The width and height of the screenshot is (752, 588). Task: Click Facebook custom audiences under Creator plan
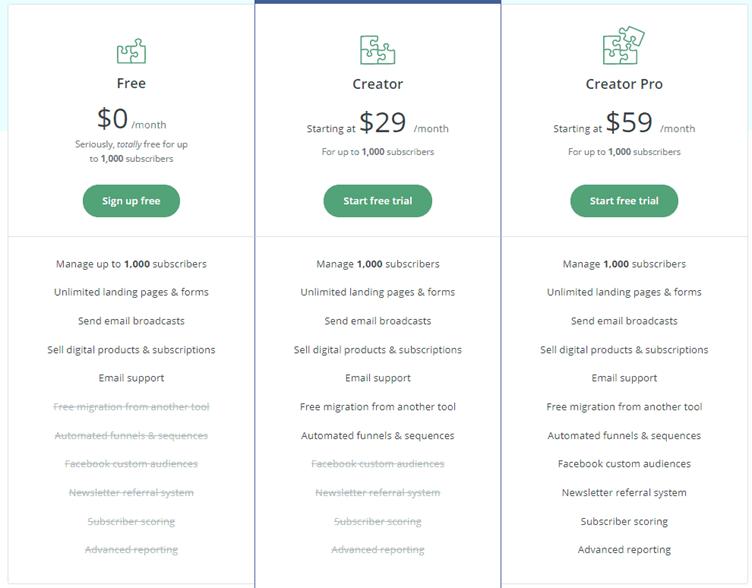point(378,464)
